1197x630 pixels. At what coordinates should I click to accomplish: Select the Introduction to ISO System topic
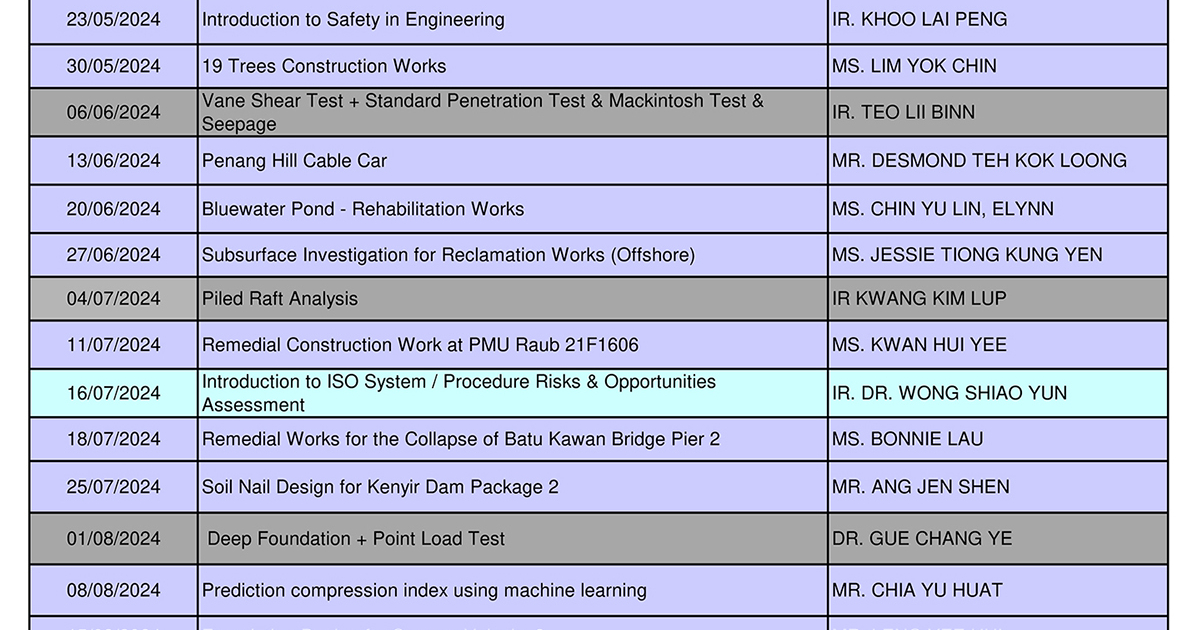(459, 393)
